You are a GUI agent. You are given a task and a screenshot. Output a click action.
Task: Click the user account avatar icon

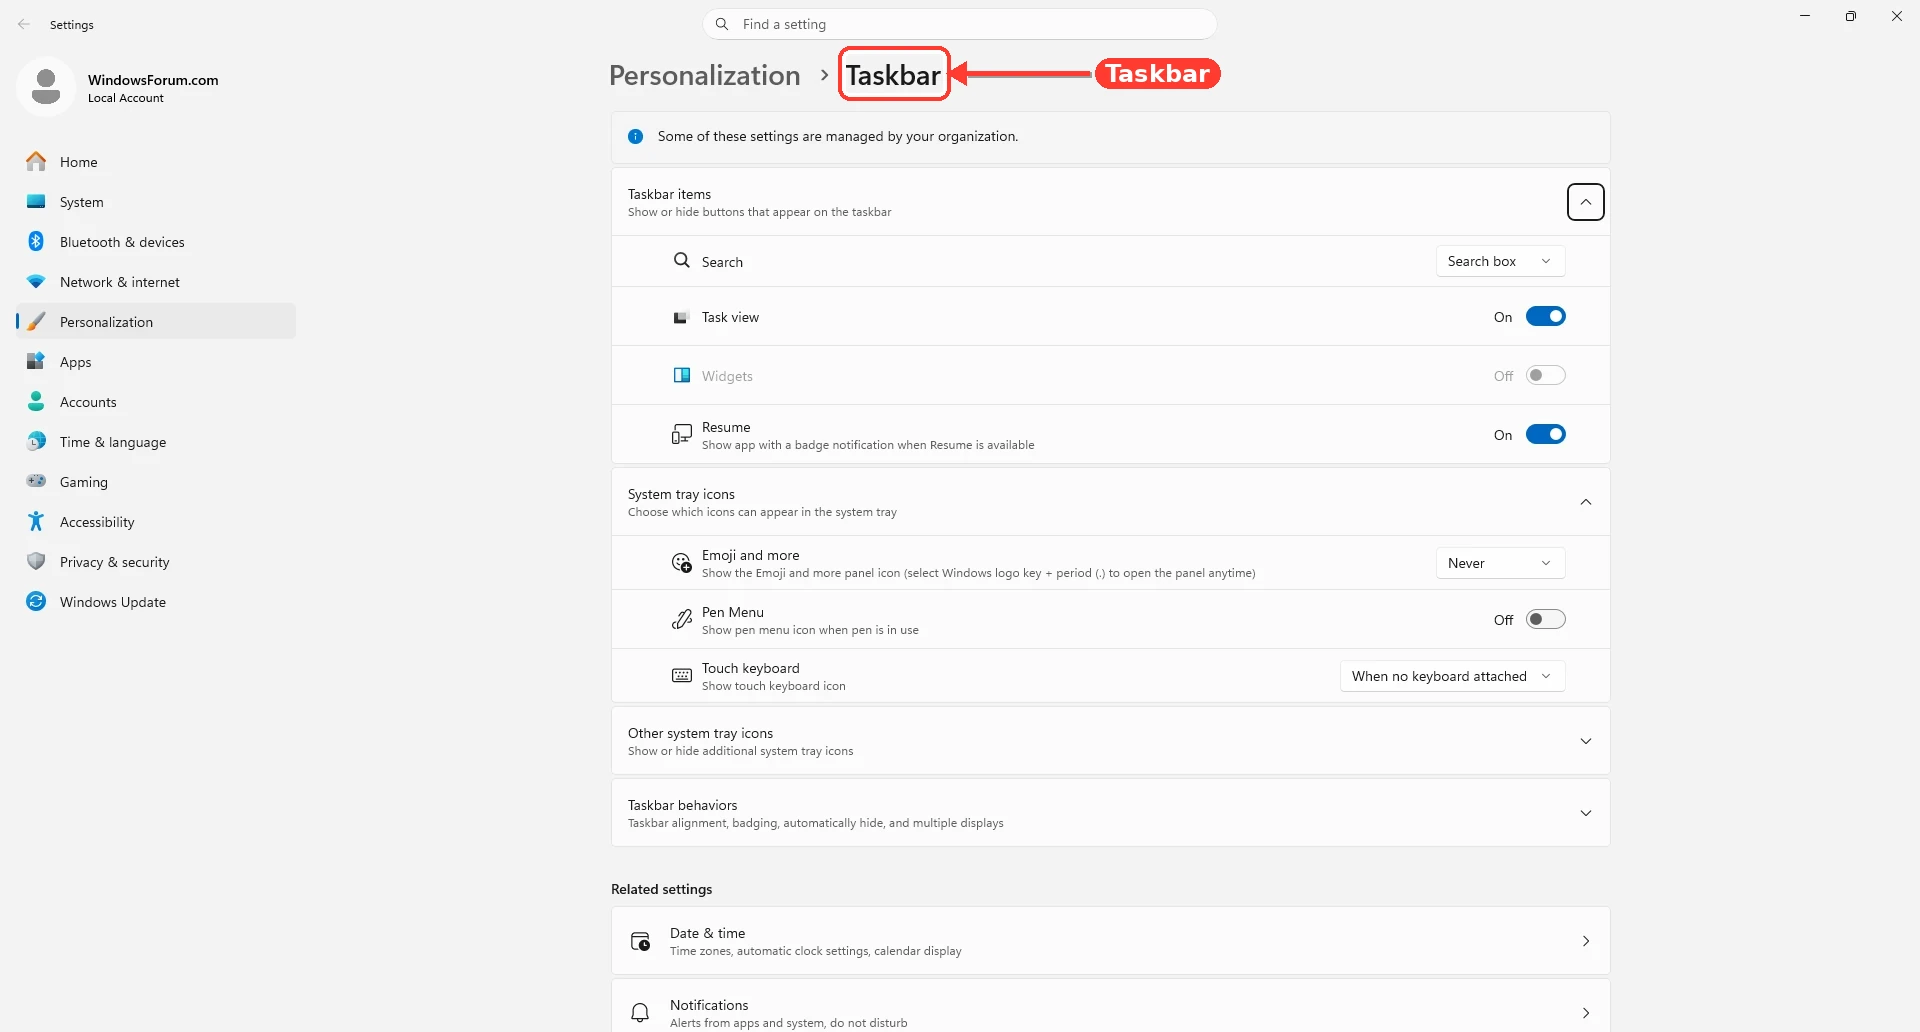[x=46, y=87]
